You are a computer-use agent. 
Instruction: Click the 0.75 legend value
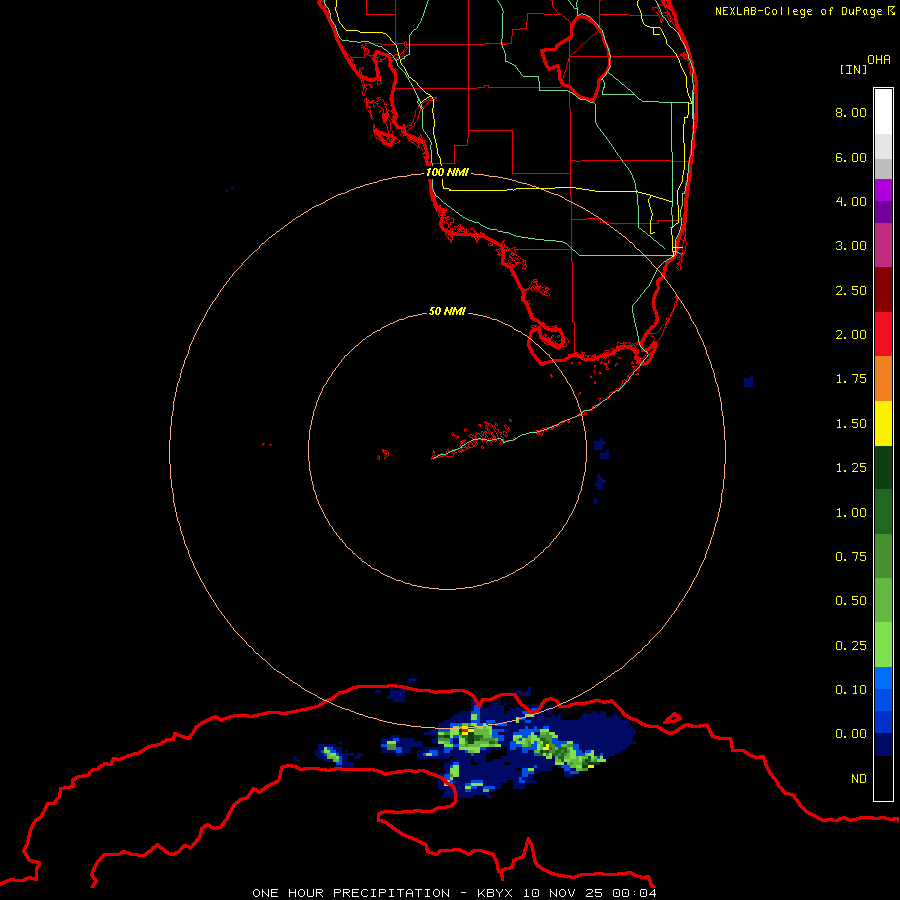point(851,557)
